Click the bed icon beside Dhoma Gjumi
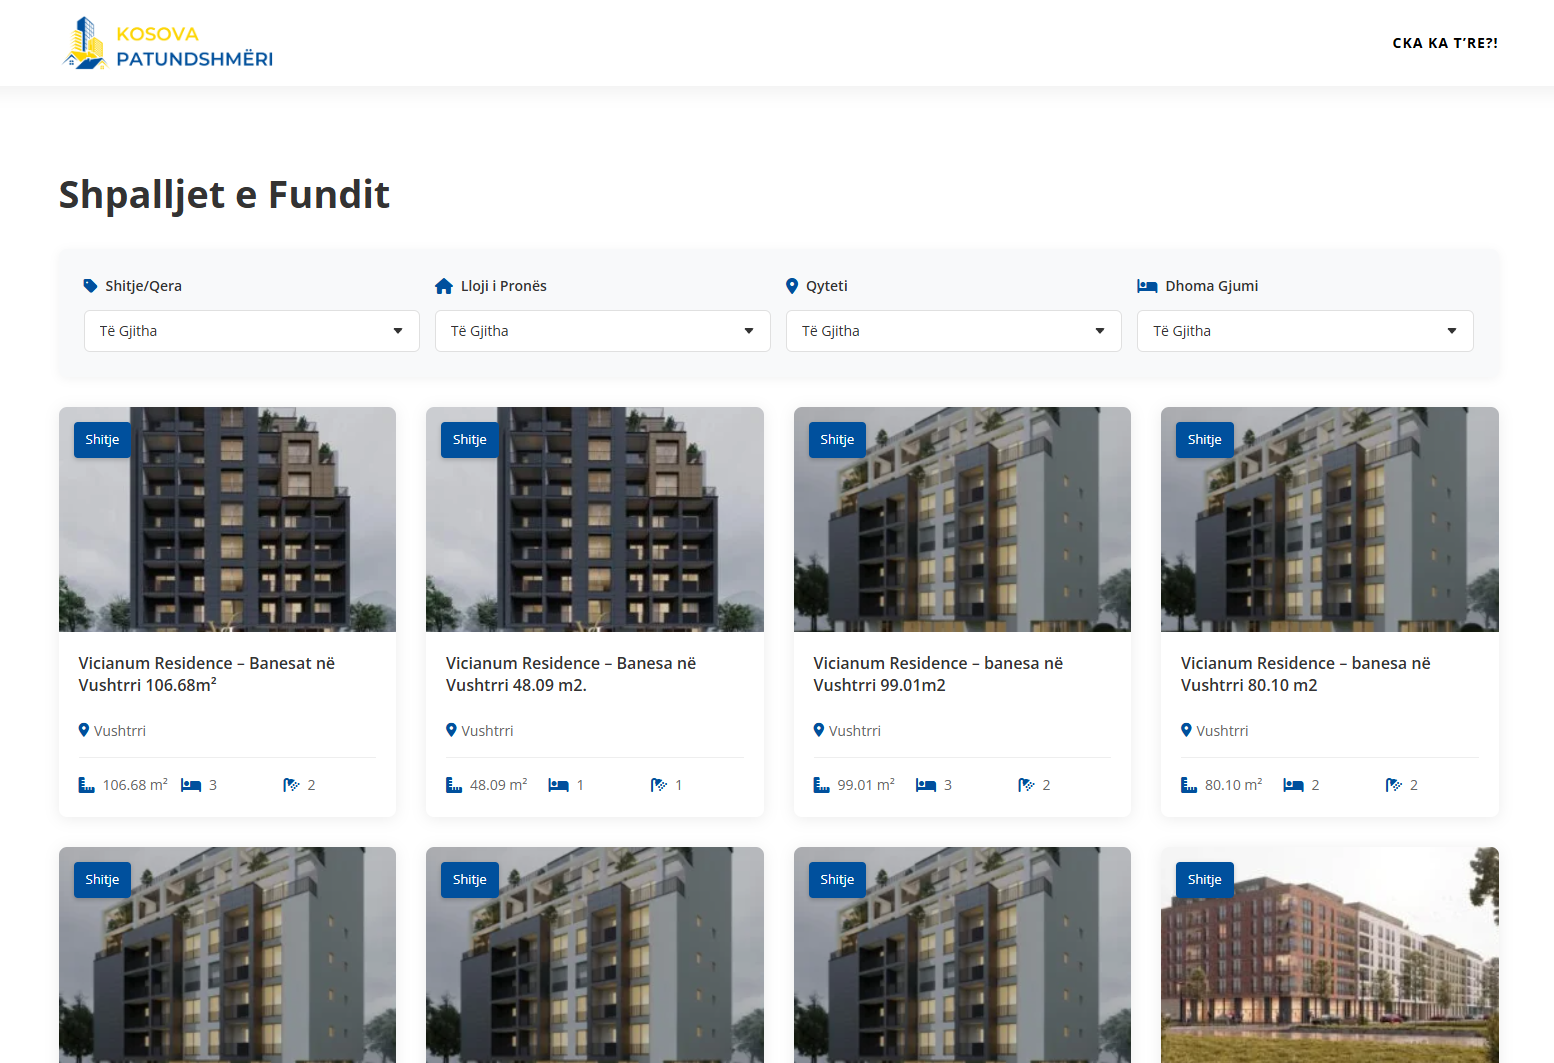The width and height of the screenshot is (1554, 1063). (1147, 286)
